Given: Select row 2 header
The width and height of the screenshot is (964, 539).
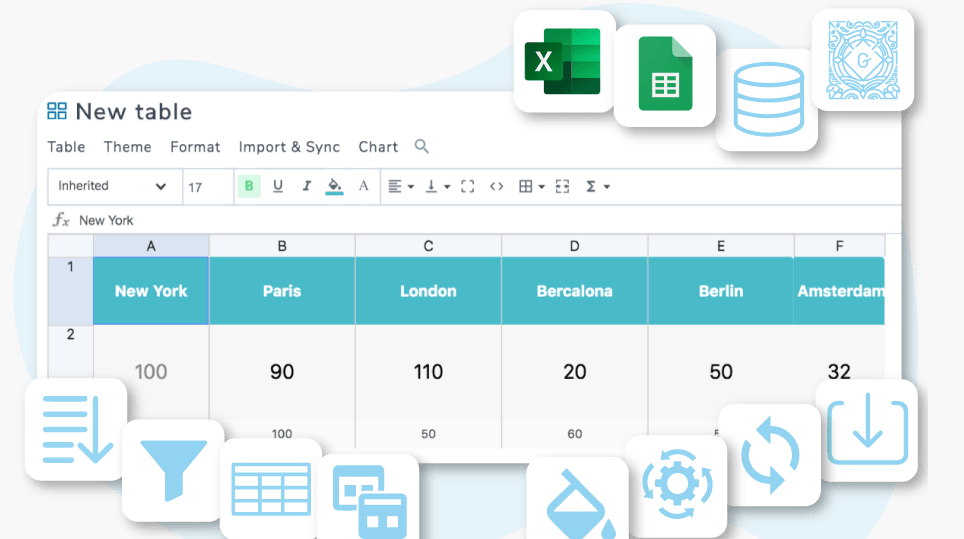Looking at the screenshot, I should [x=71, y=351].
